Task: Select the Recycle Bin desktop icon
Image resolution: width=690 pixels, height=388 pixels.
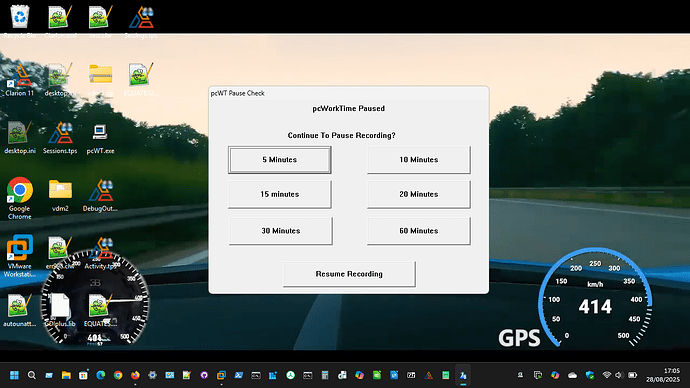Action: 19,22
